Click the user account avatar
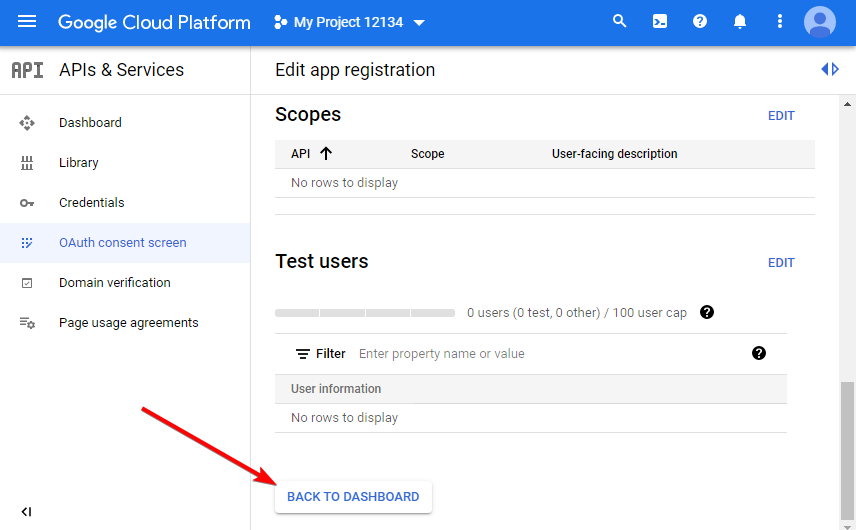 pos(820,22)
